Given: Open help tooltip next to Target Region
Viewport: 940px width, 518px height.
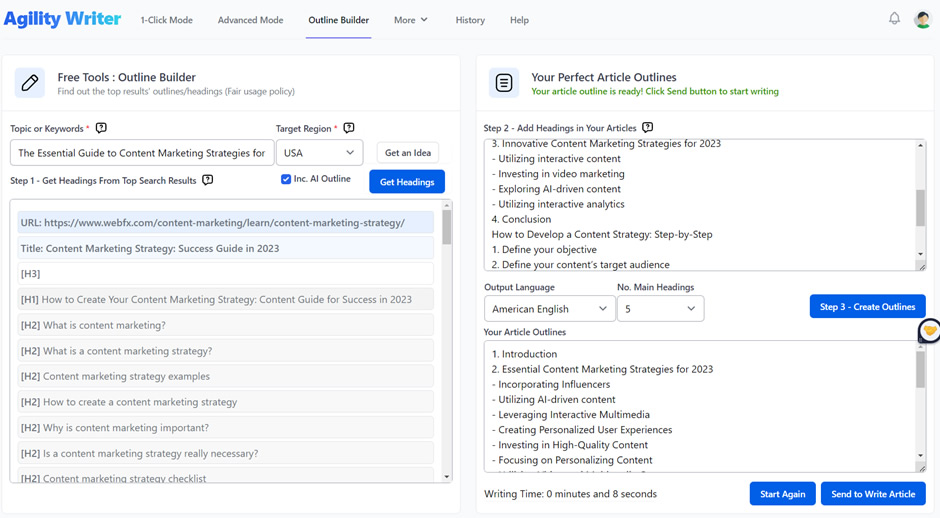Looking at the screenshot, I should (349, 128).
